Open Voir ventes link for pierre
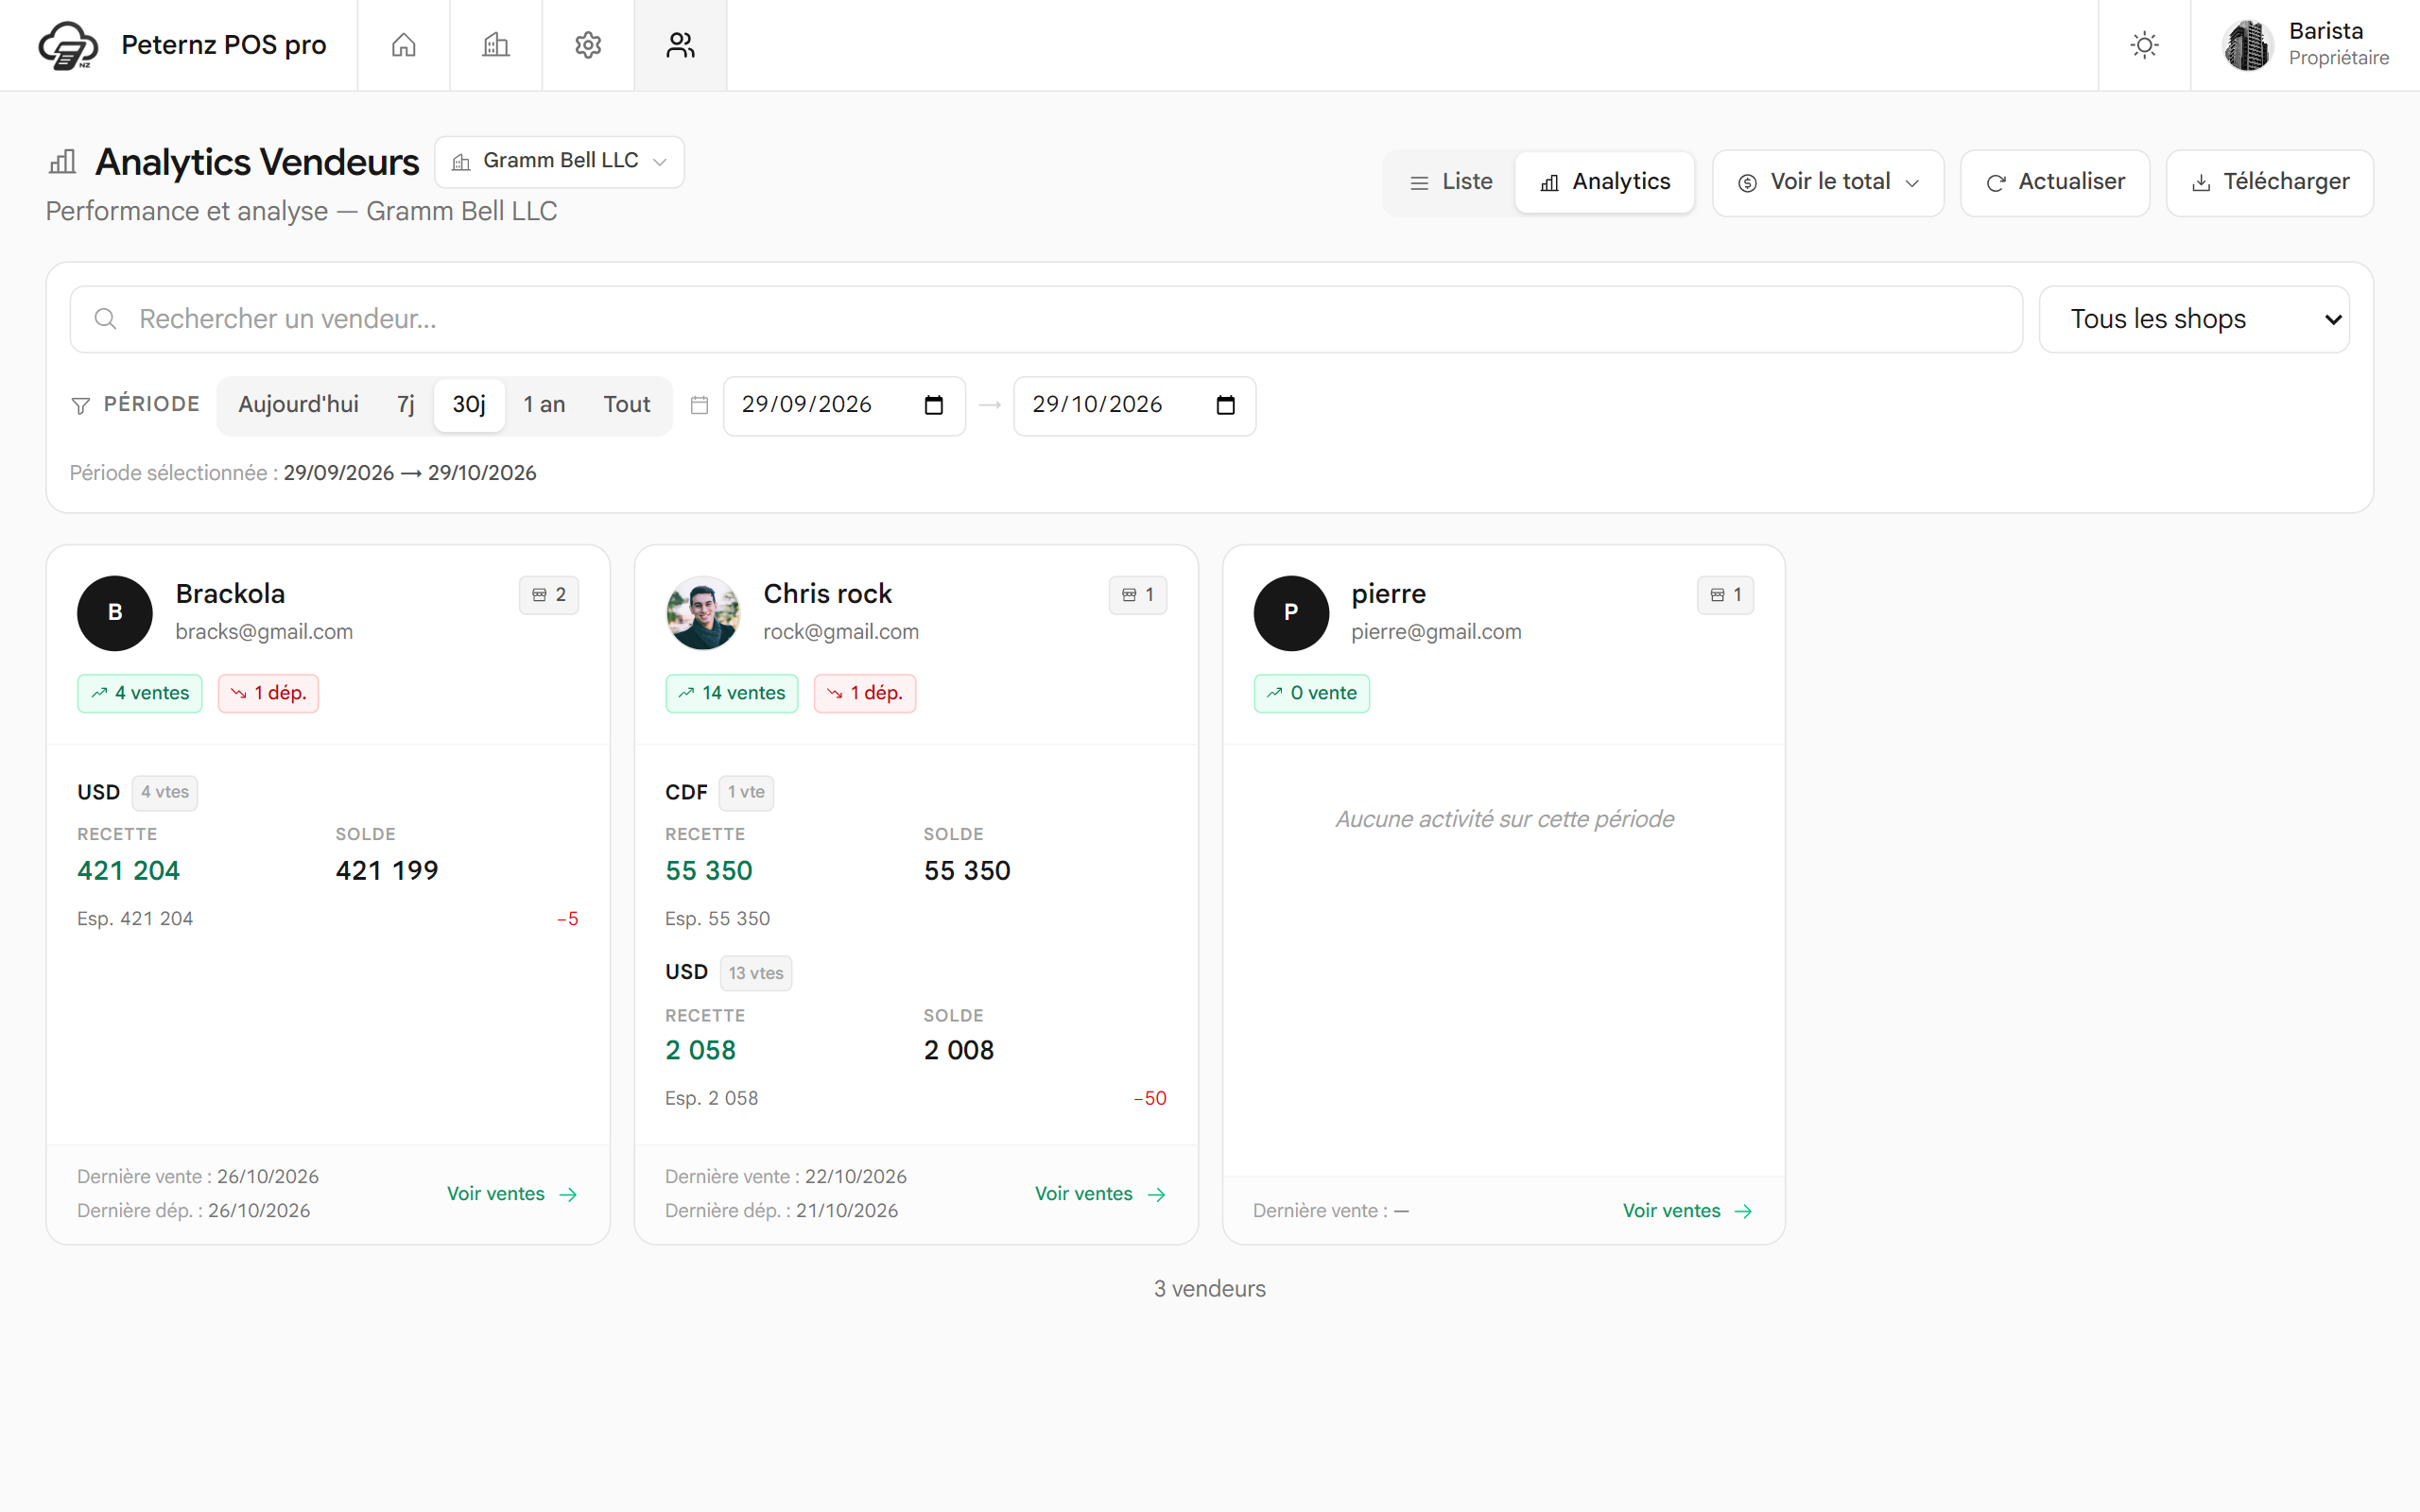The height and width of the screenshot is (1512, 2420). (1688, 1211)
